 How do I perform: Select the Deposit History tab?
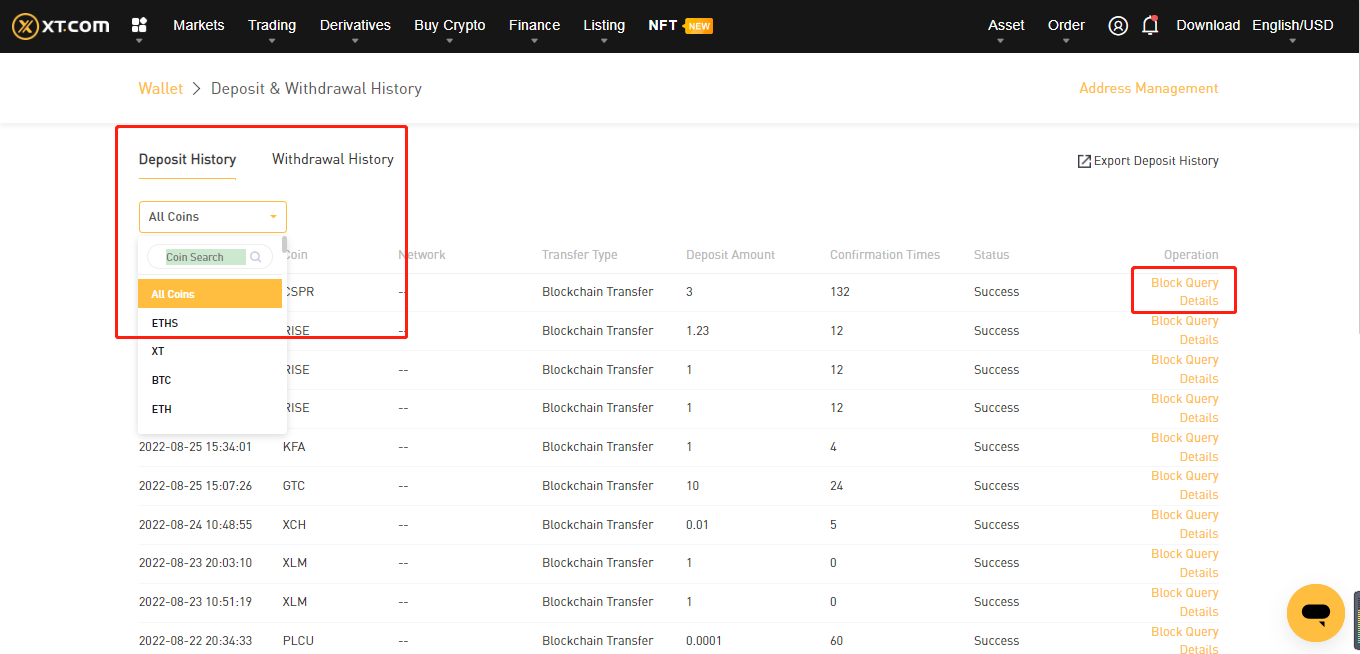[187, 159]
